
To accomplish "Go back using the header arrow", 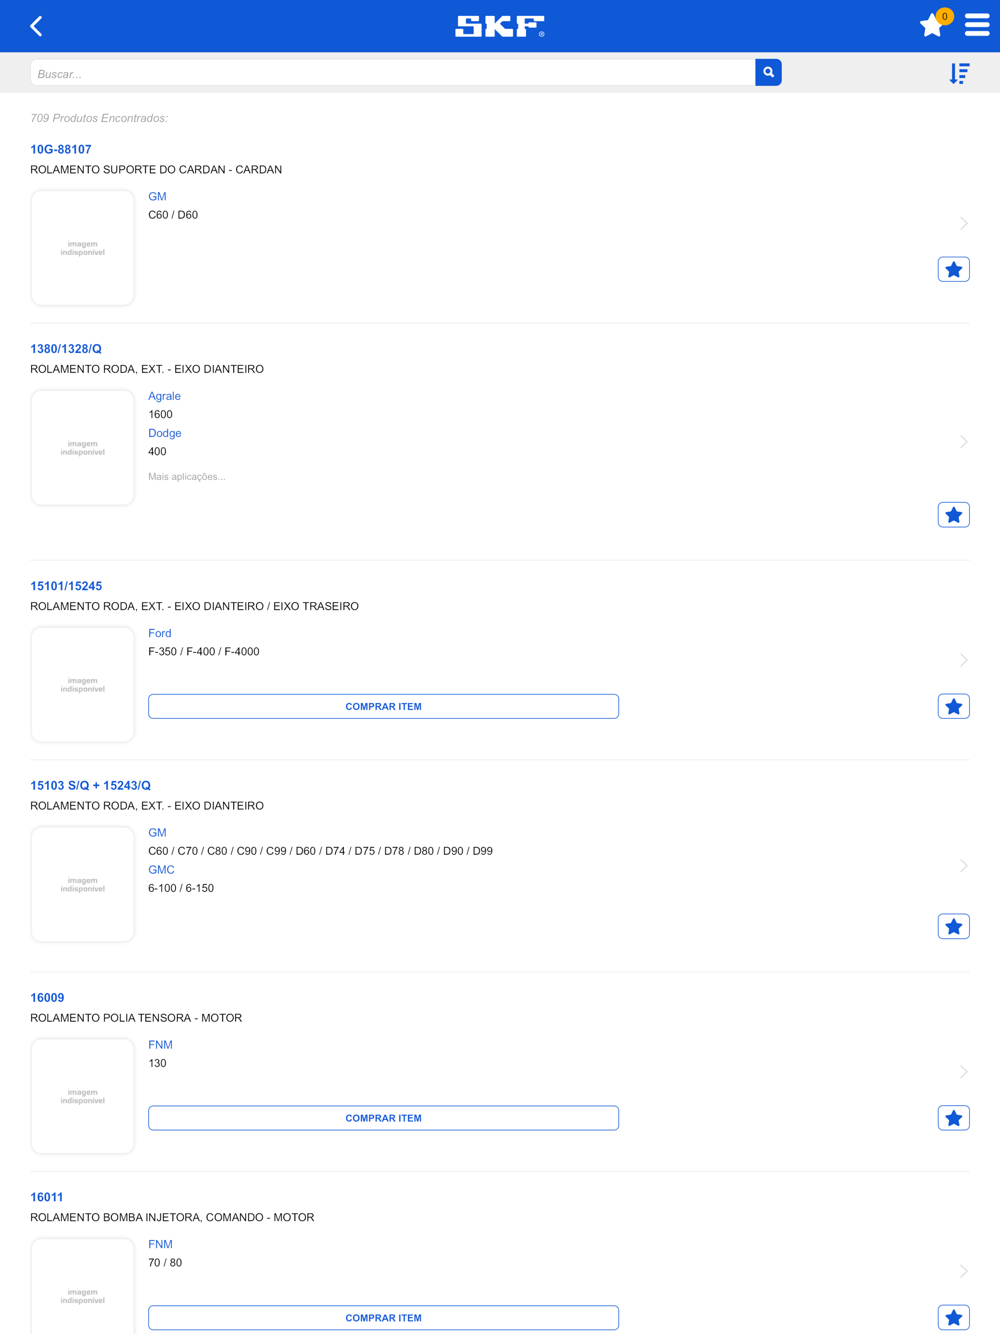I will click(37, 26).
